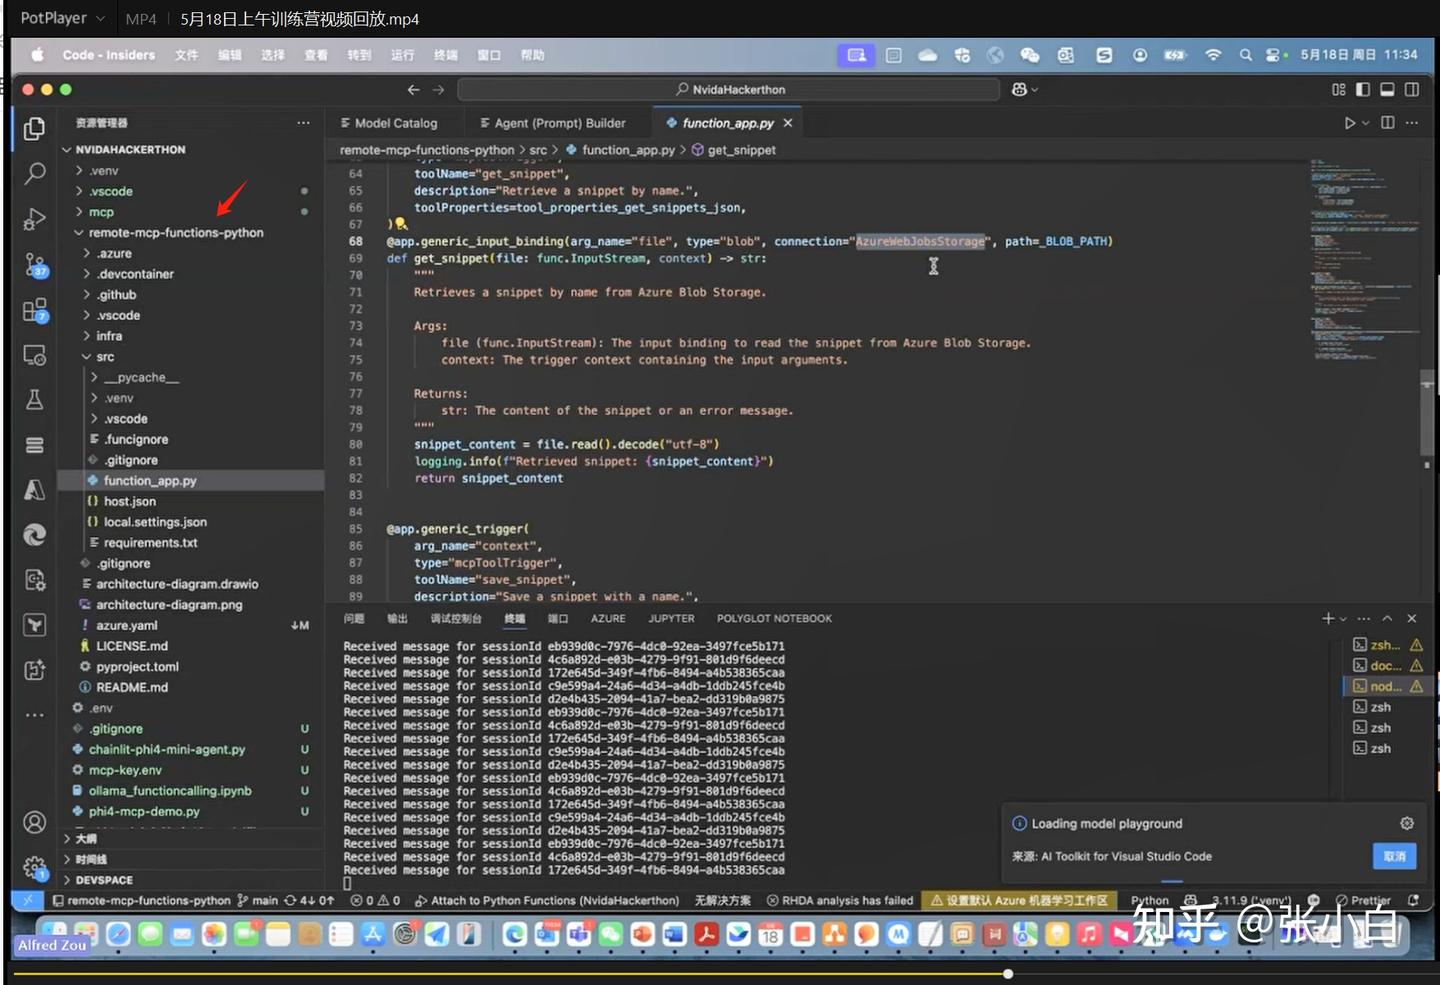Screen dimensions: 1440x985
Task: Click the split editor icon
Action: [1388, 123]
